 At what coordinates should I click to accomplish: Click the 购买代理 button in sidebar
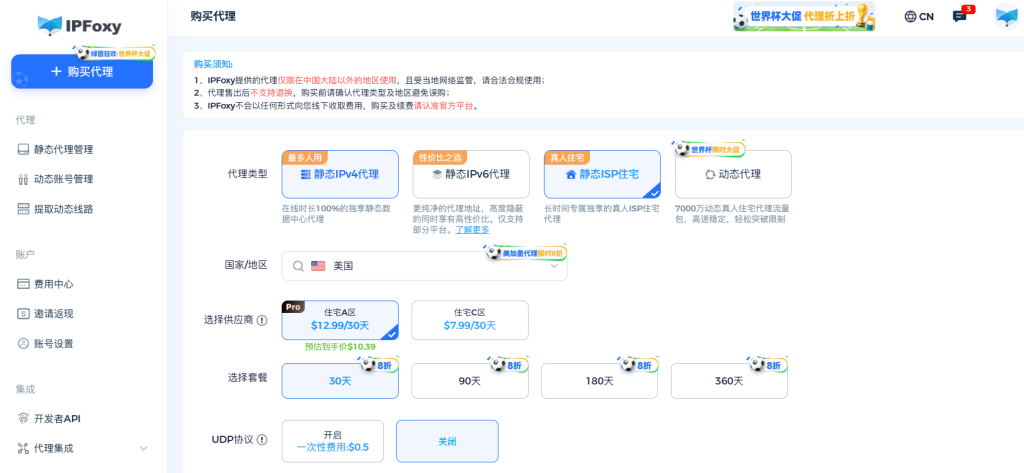pos(82,72)
